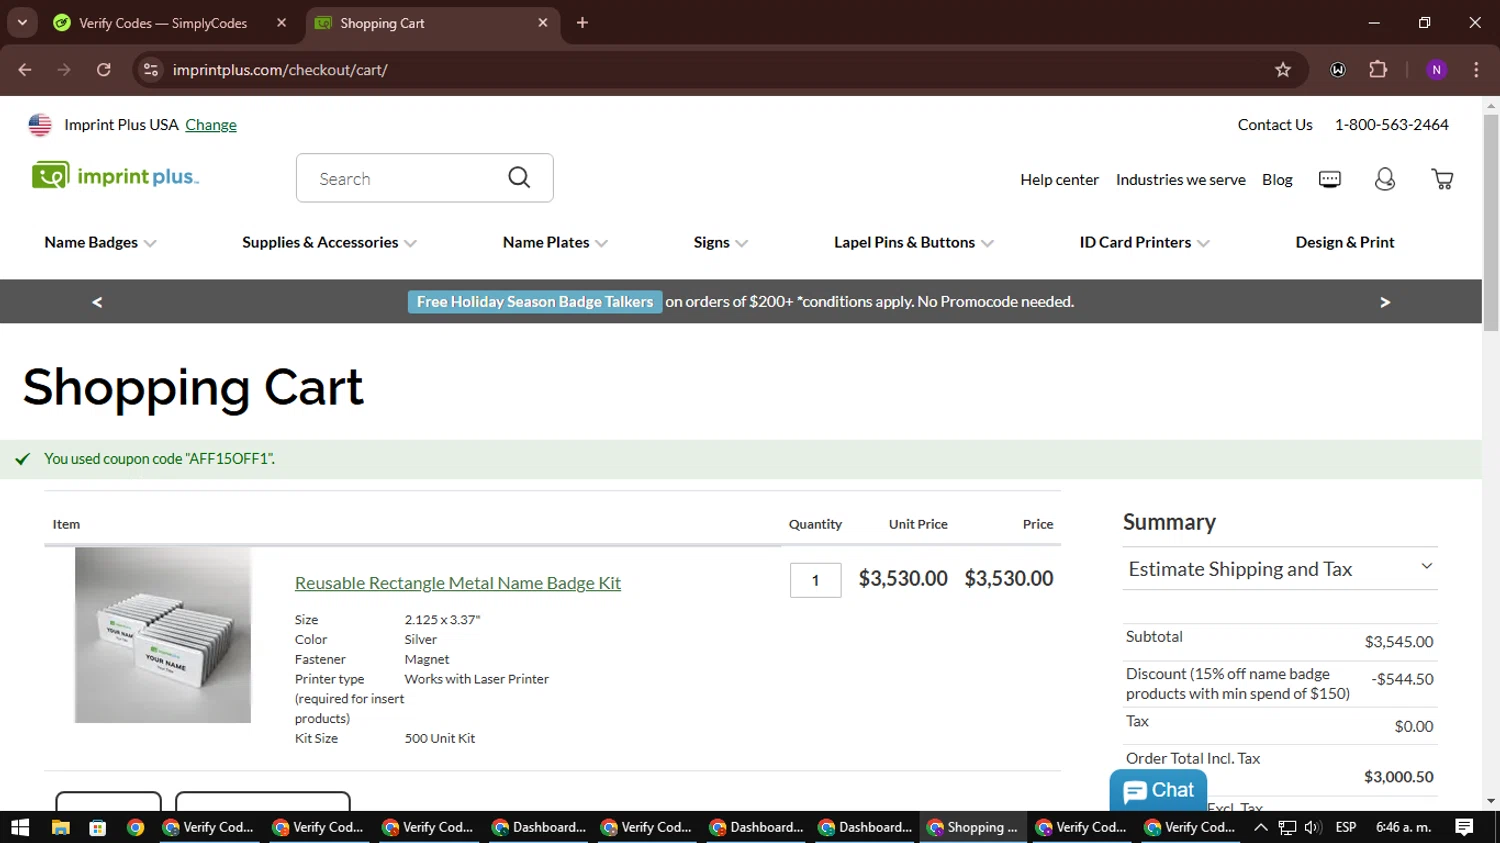Click the coupon code AFF15OFF1 message
This screenshot has width=1500, height=843.
159,459
